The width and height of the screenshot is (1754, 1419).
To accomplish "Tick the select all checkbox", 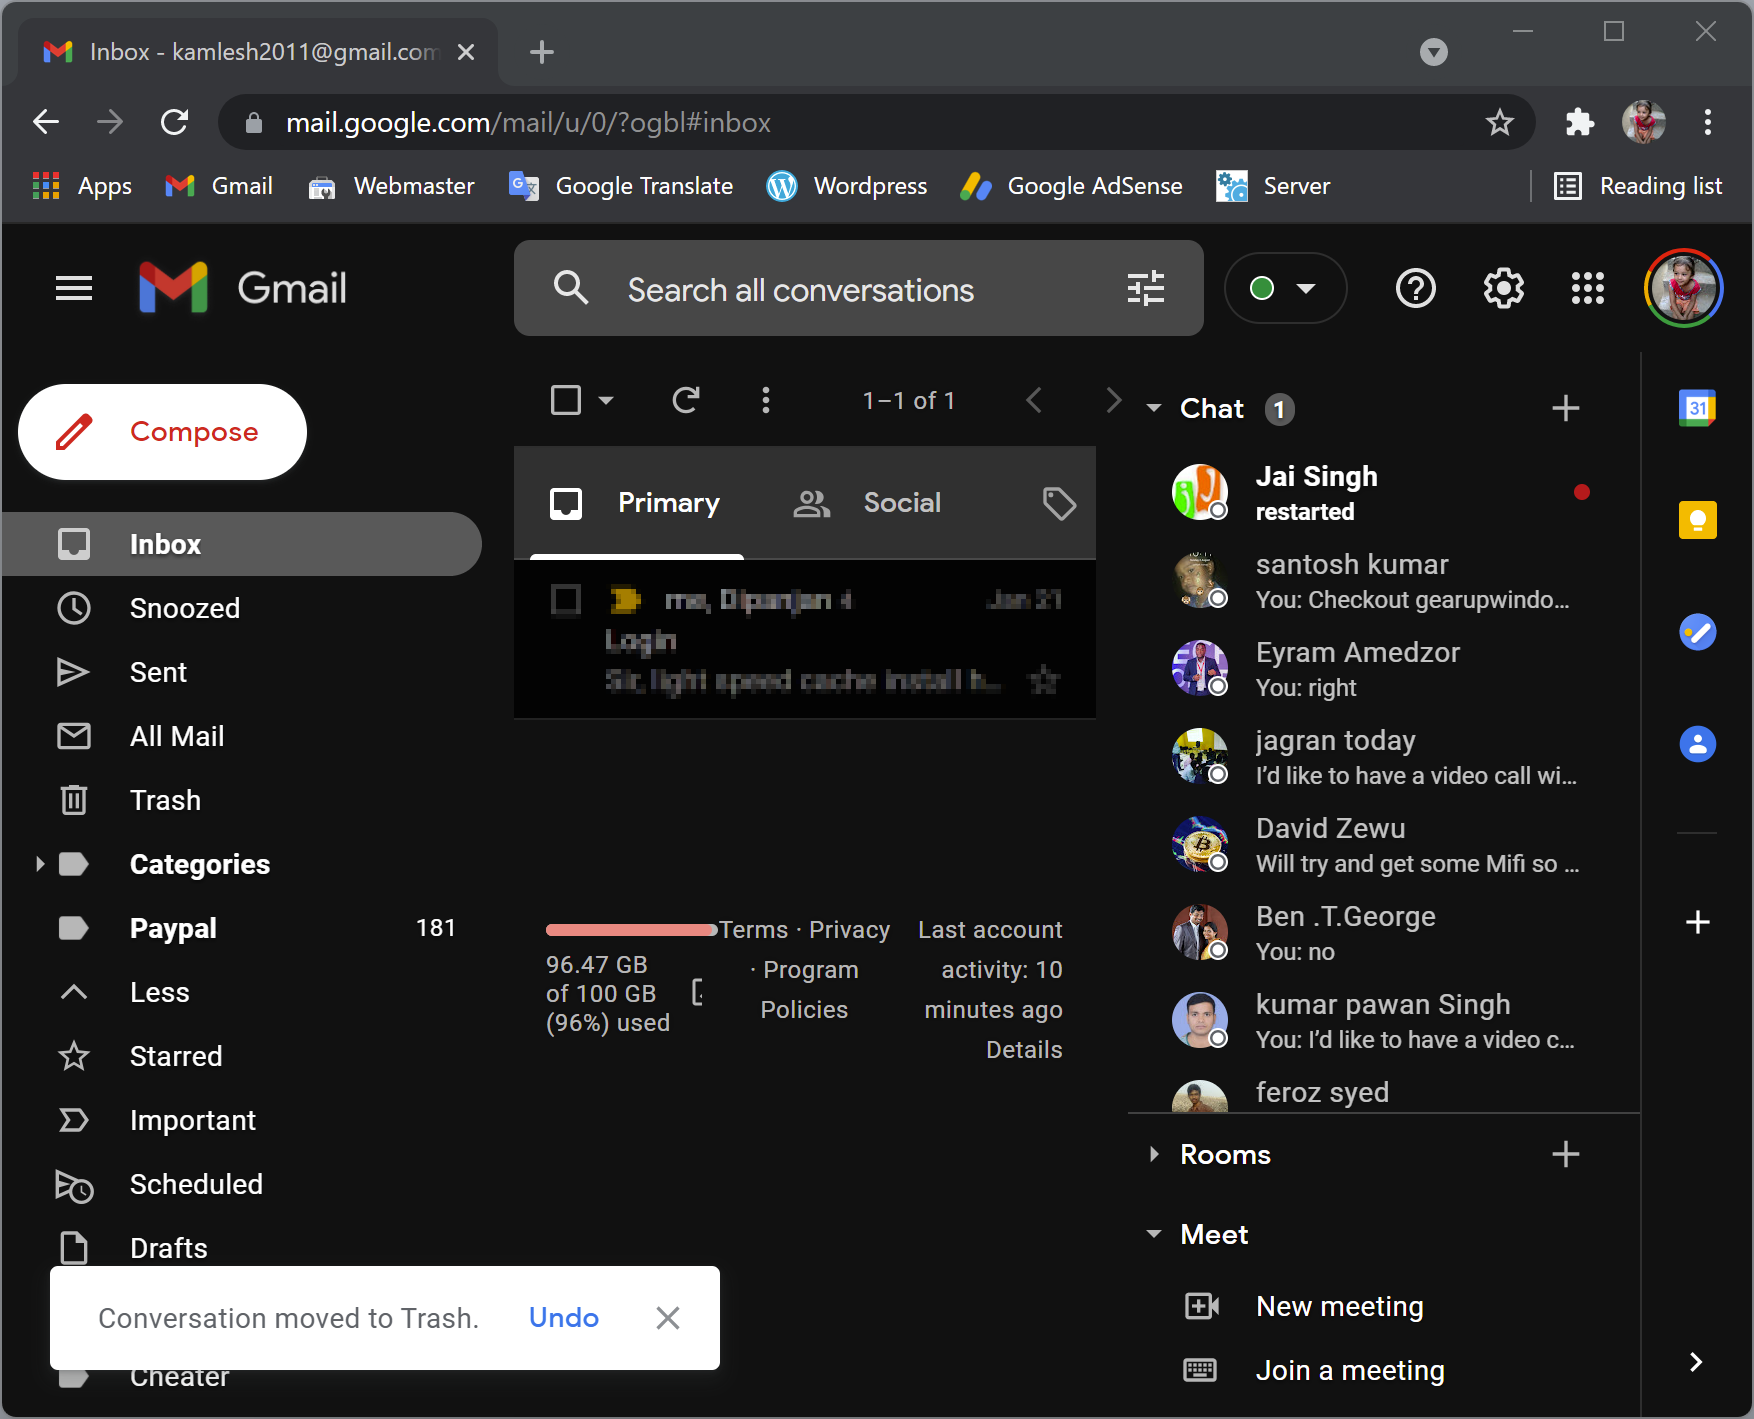I will coord(566,401).
